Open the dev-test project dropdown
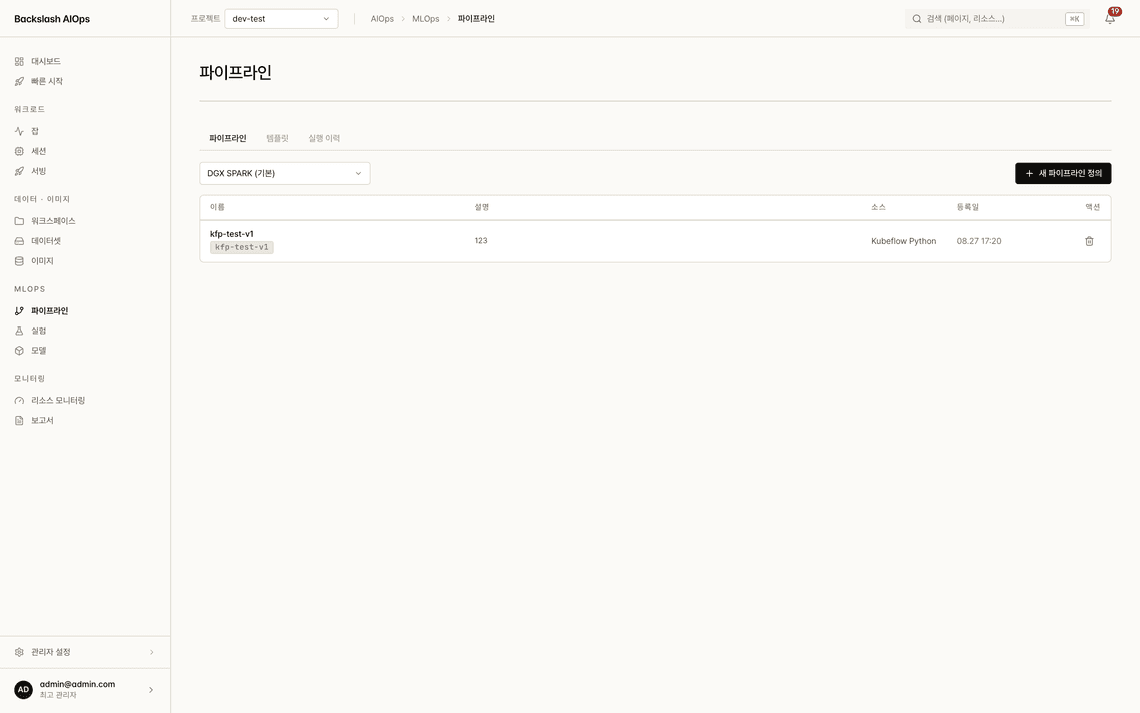This screenshot has height=713, width=1140. tap(281, 19)
